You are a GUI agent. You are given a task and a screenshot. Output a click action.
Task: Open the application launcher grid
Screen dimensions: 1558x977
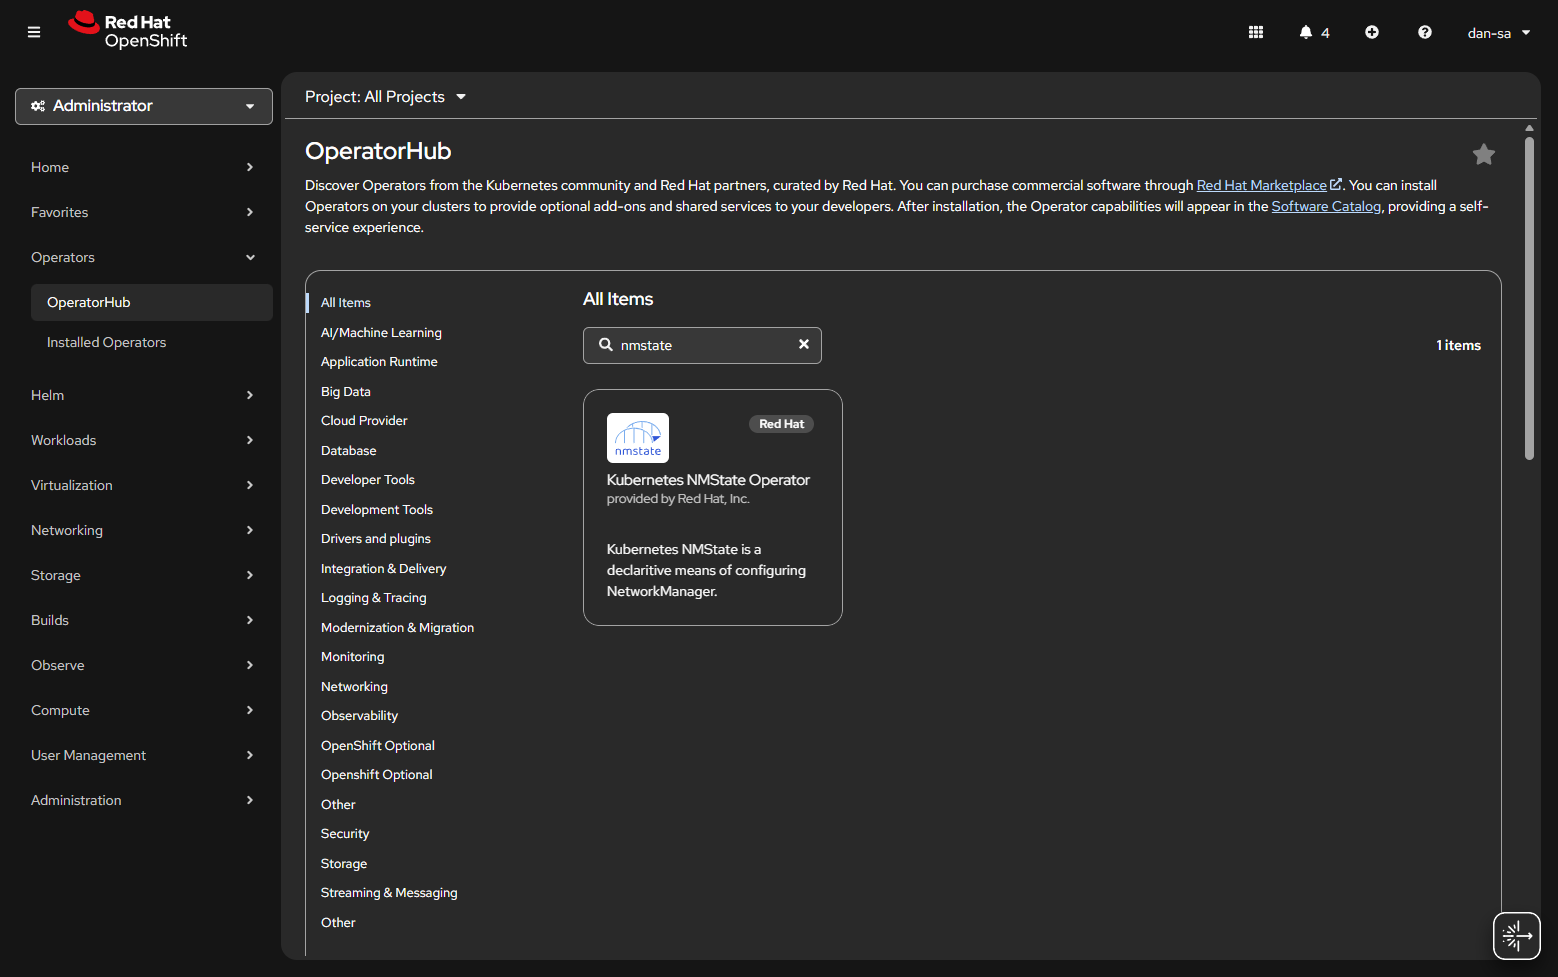[1256, 32]
